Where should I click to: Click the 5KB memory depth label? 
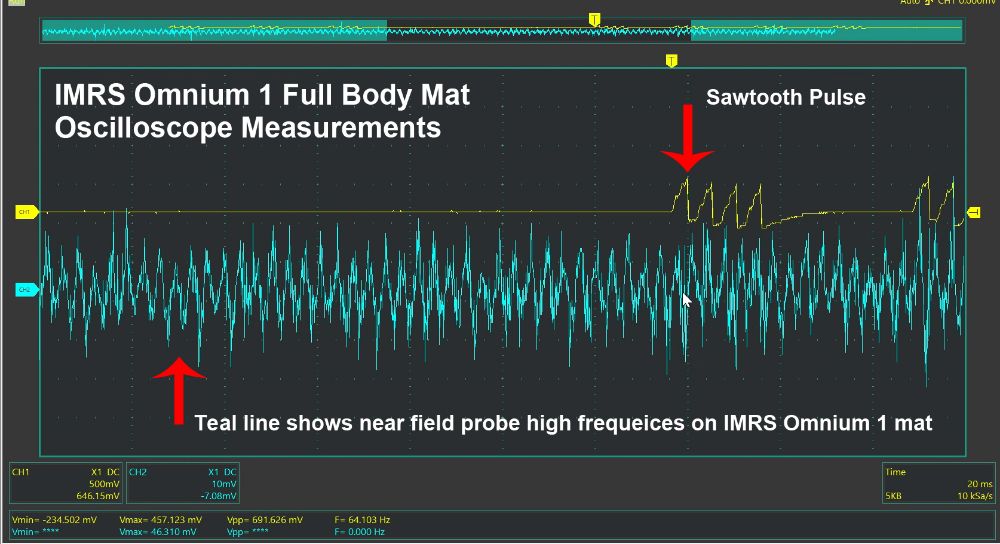click(893, 496)
